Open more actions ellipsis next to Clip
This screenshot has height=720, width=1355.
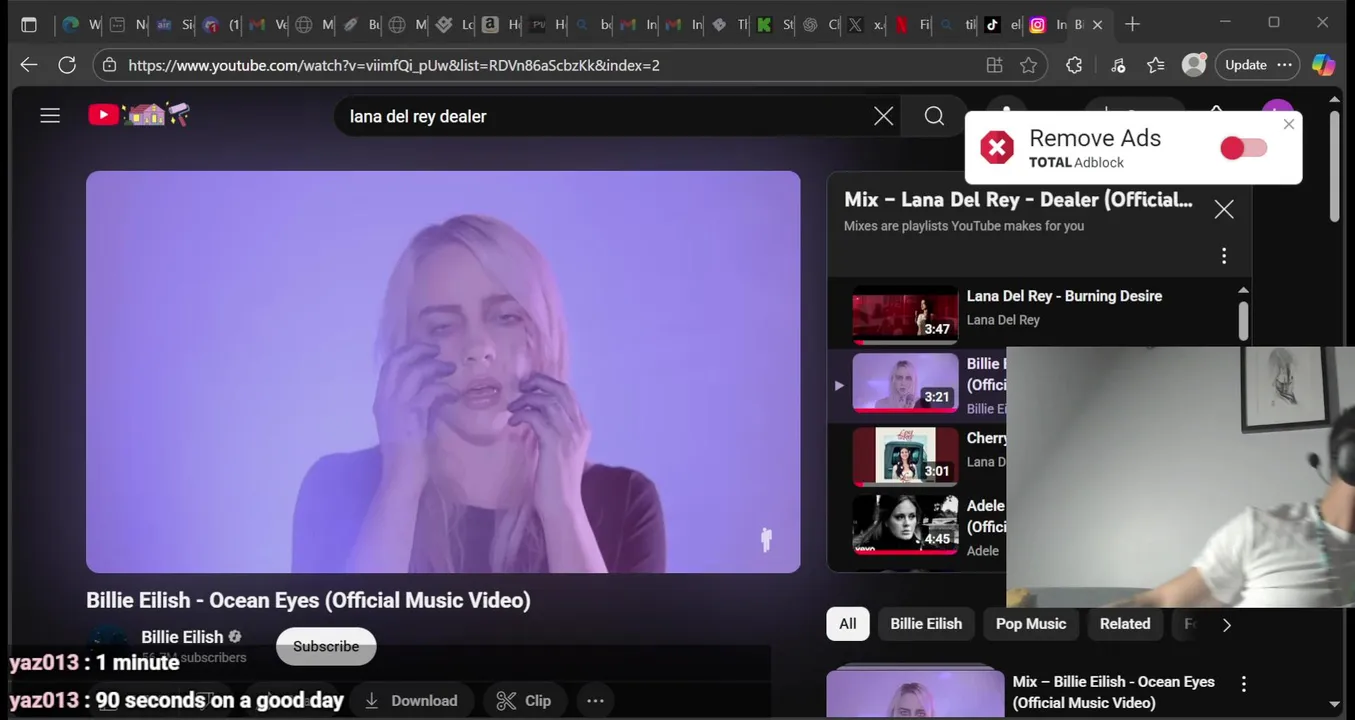(x=595, y=700)
